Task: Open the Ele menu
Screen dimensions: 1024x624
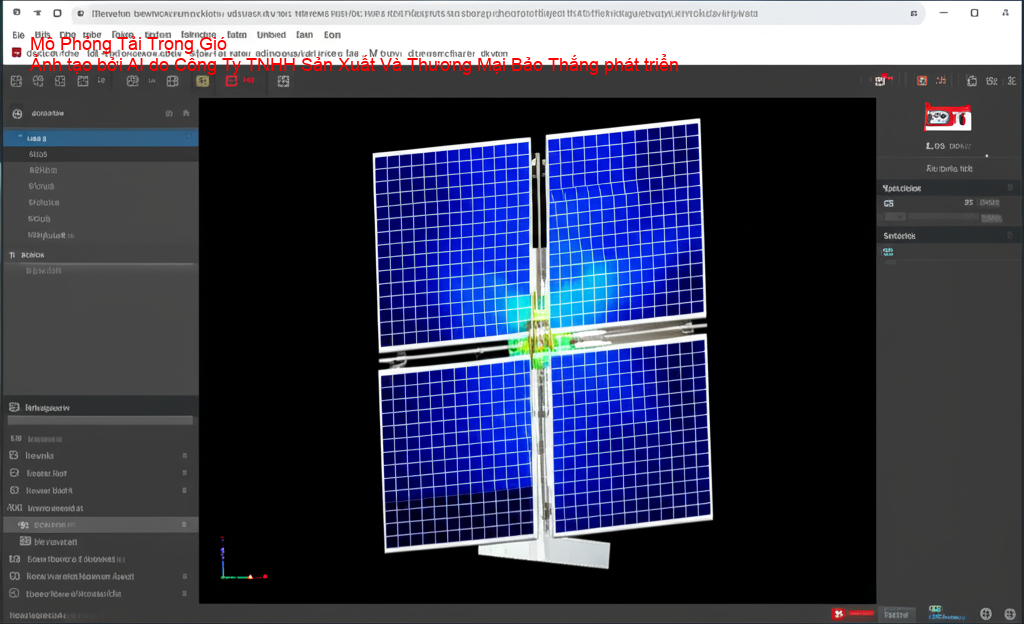Action: [18, 35]
